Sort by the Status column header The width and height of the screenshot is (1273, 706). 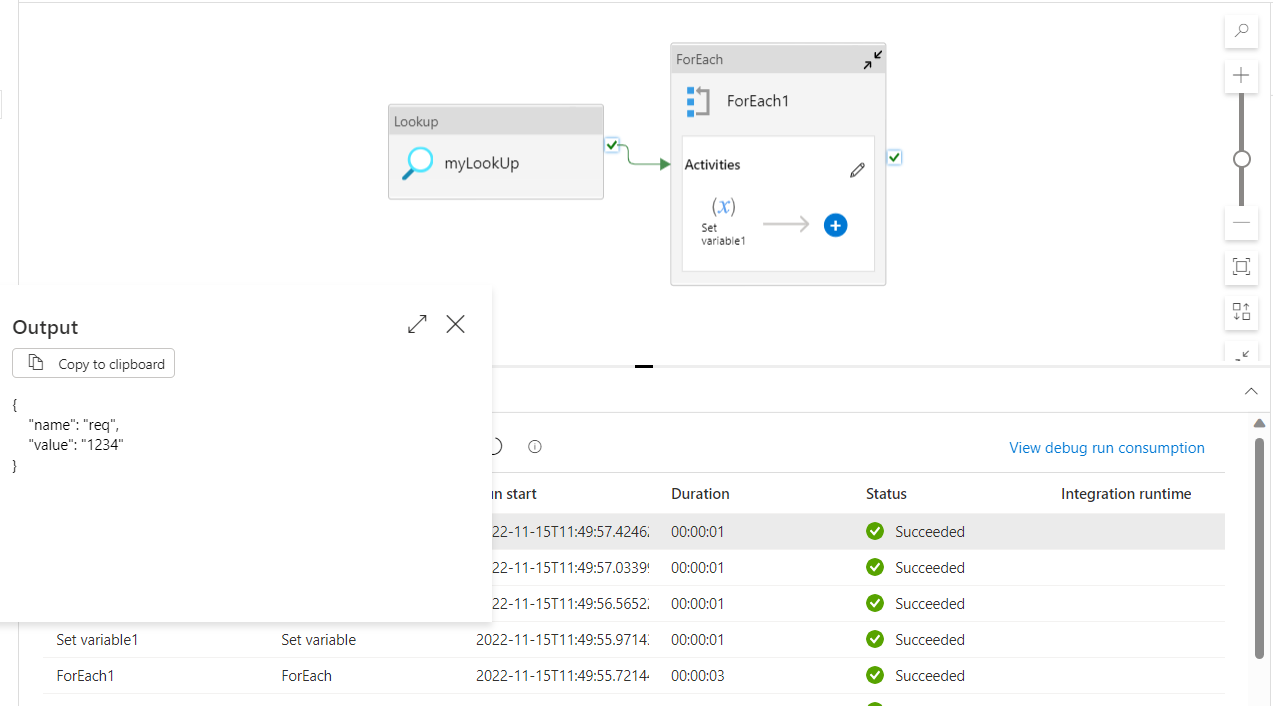[886, 494]
